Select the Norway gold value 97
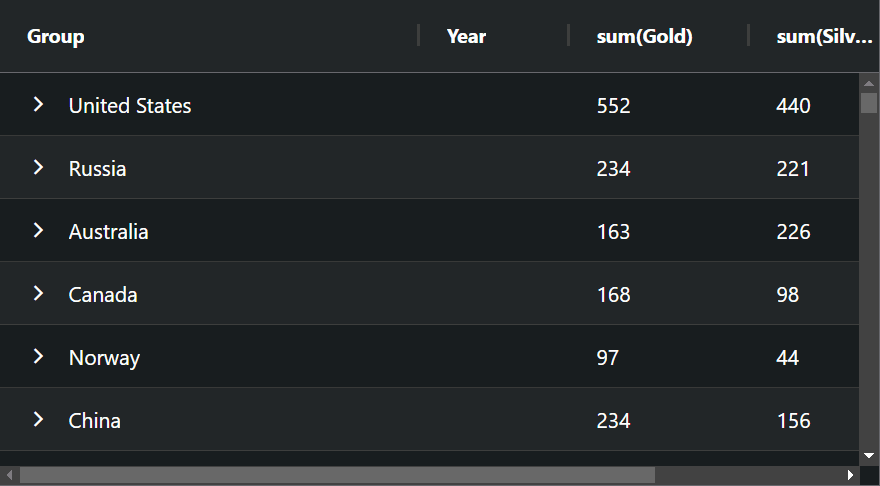Image resolution: width=880 pixels, height=486 pixels. (608, 357)
